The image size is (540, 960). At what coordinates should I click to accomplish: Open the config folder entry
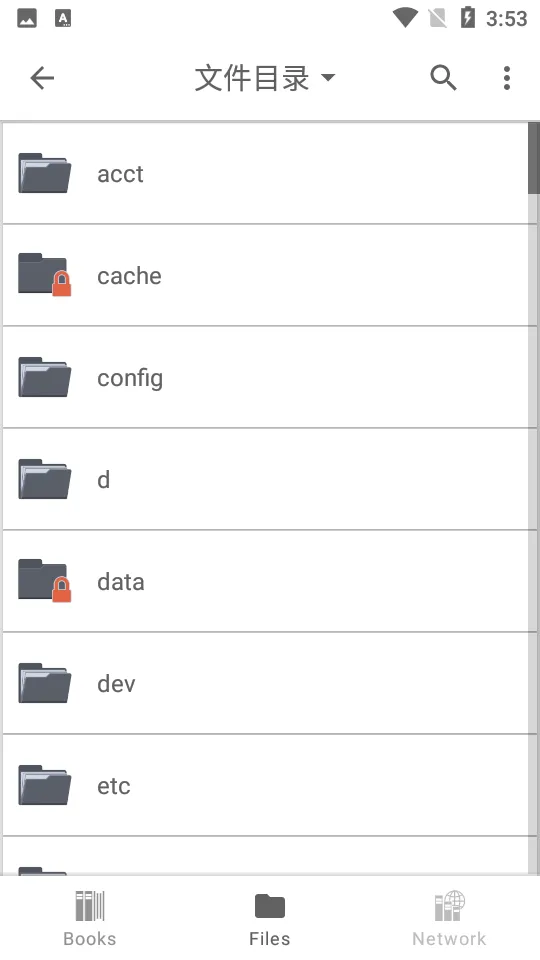(x=265, y=377)
